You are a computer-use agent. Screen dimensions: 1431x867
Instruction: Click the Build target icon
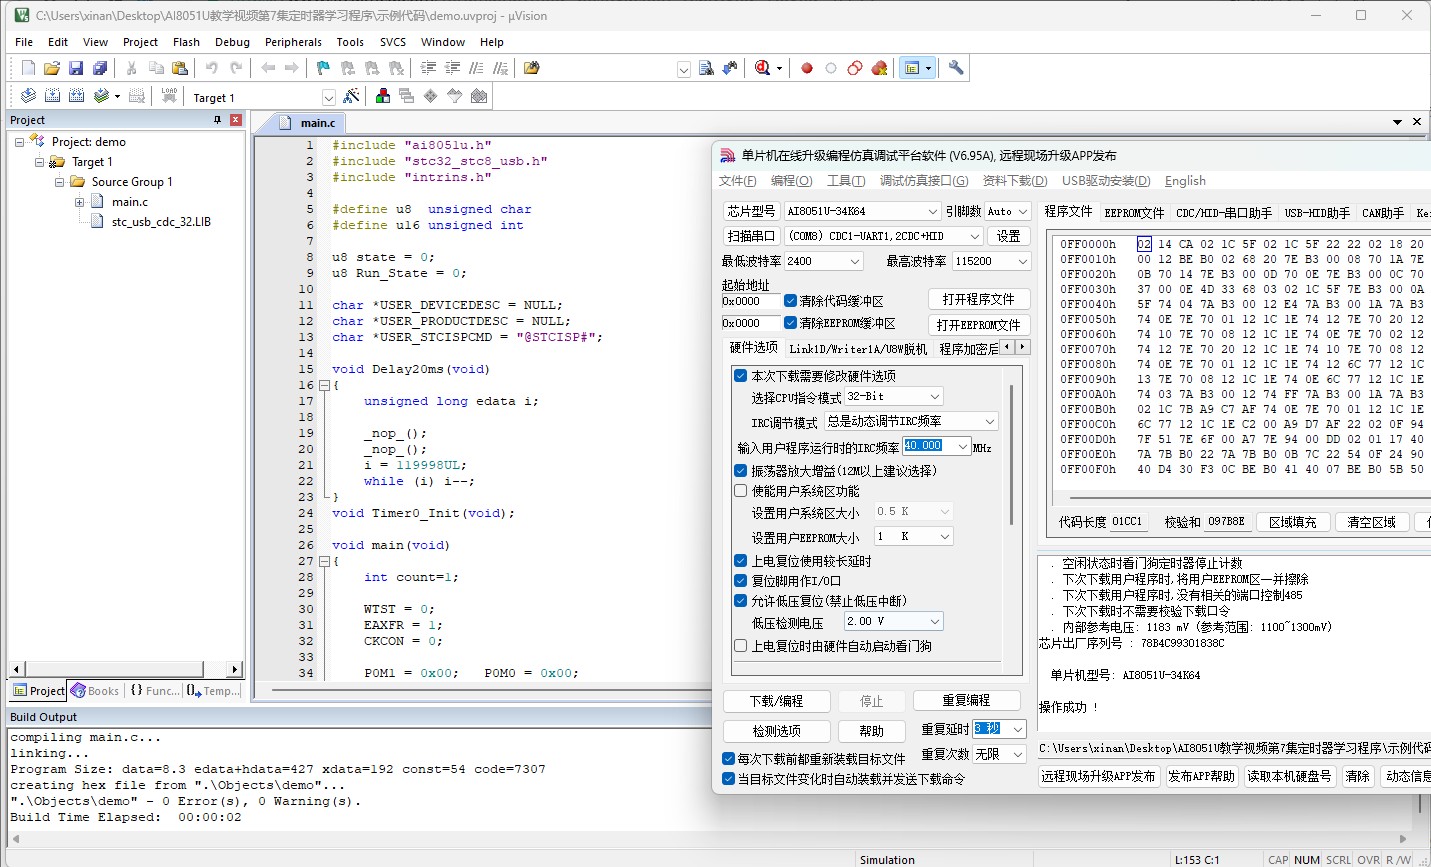pos(52,96)
